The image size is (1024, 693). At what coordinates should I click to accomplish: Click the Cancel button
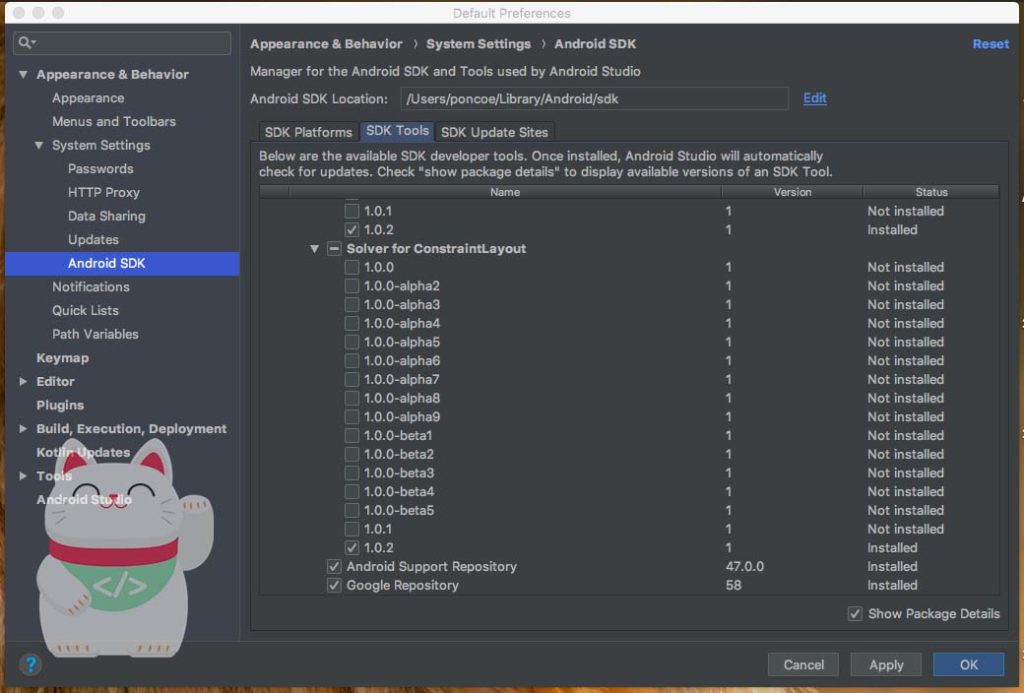click(803, 664)
